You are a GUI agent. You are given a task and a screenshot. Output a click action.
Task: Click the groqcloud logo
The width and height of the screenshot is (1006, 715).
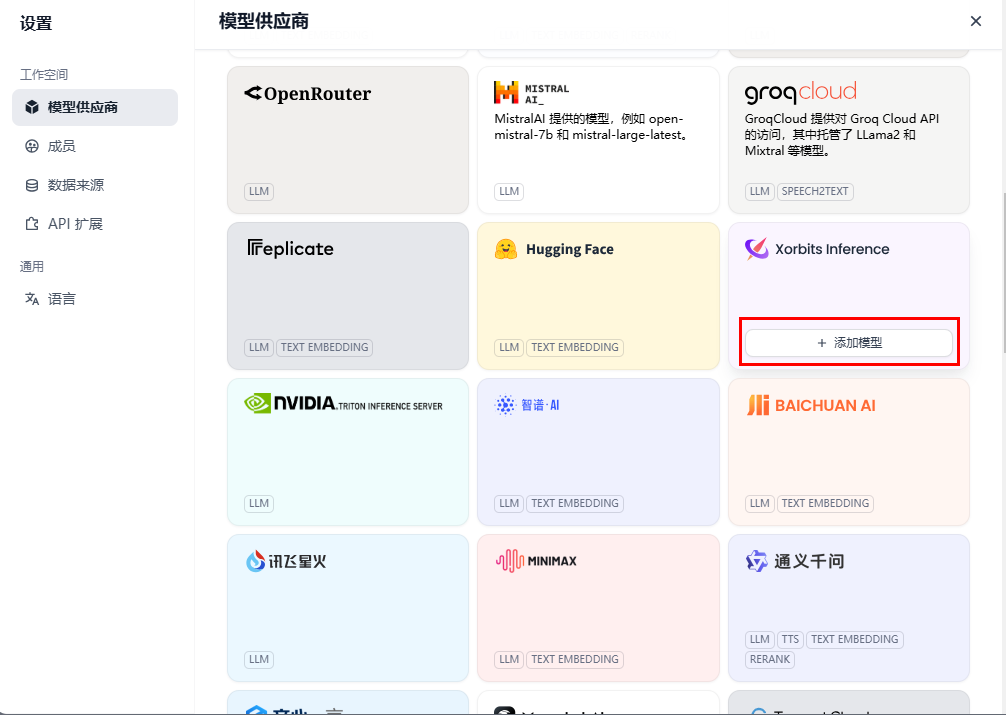coord(801,92)
